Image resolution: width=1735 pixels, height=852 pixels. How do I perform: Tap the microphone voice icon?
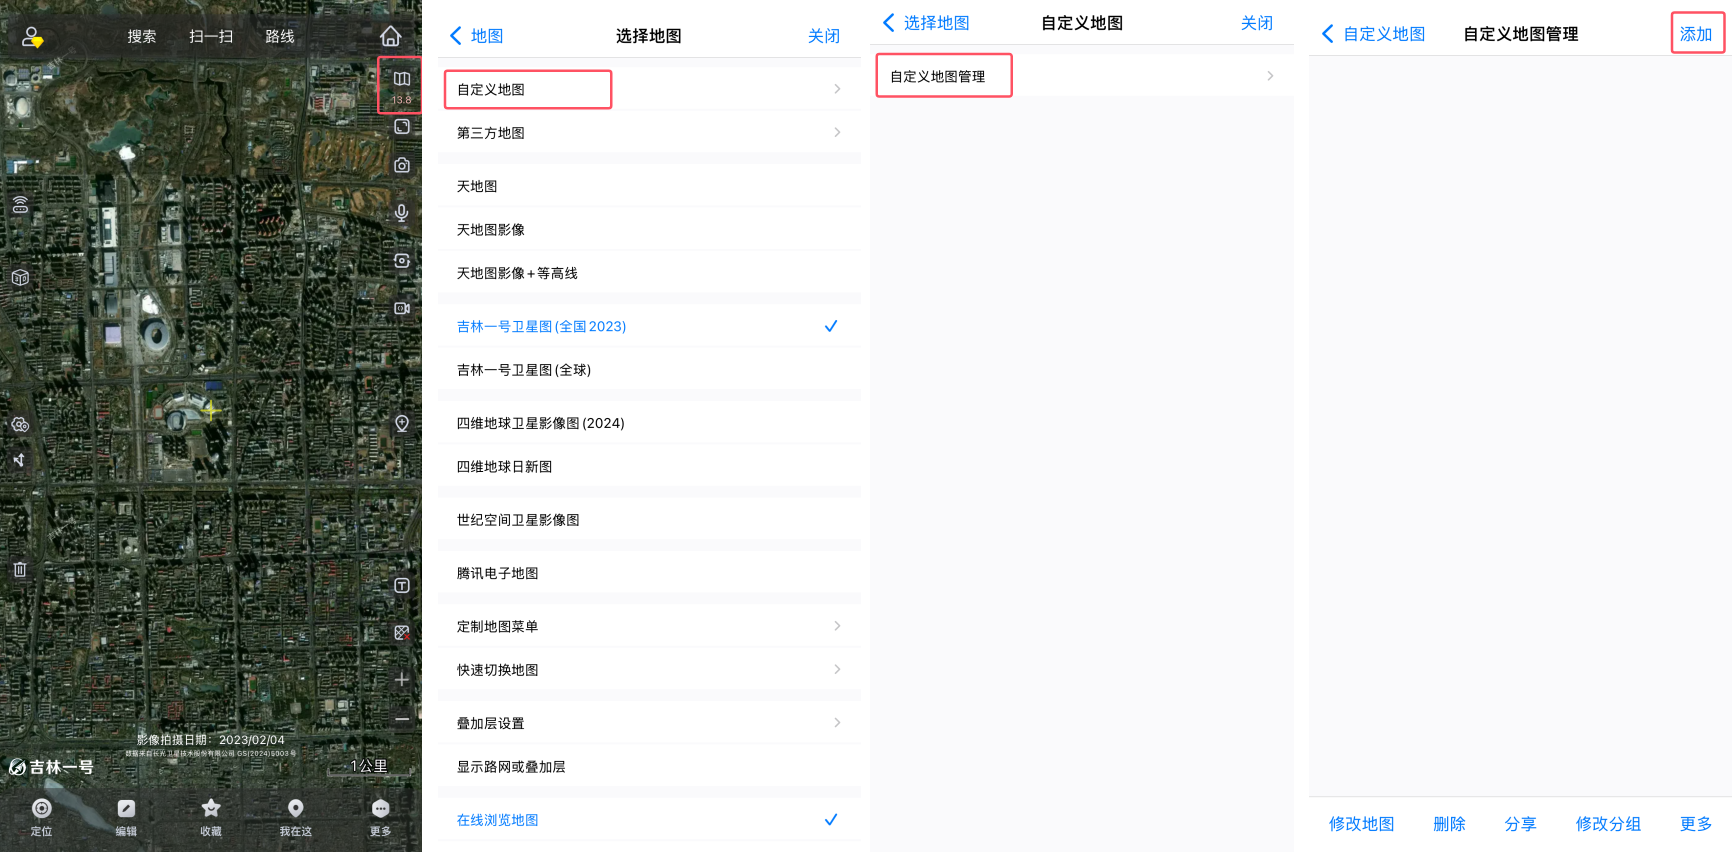(x=402, y=213)
